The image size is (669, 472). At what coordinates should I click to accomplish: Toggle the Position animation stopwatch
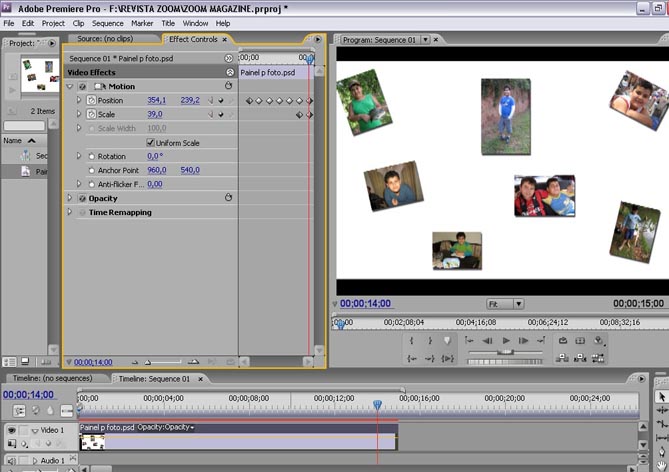[91, 101]
